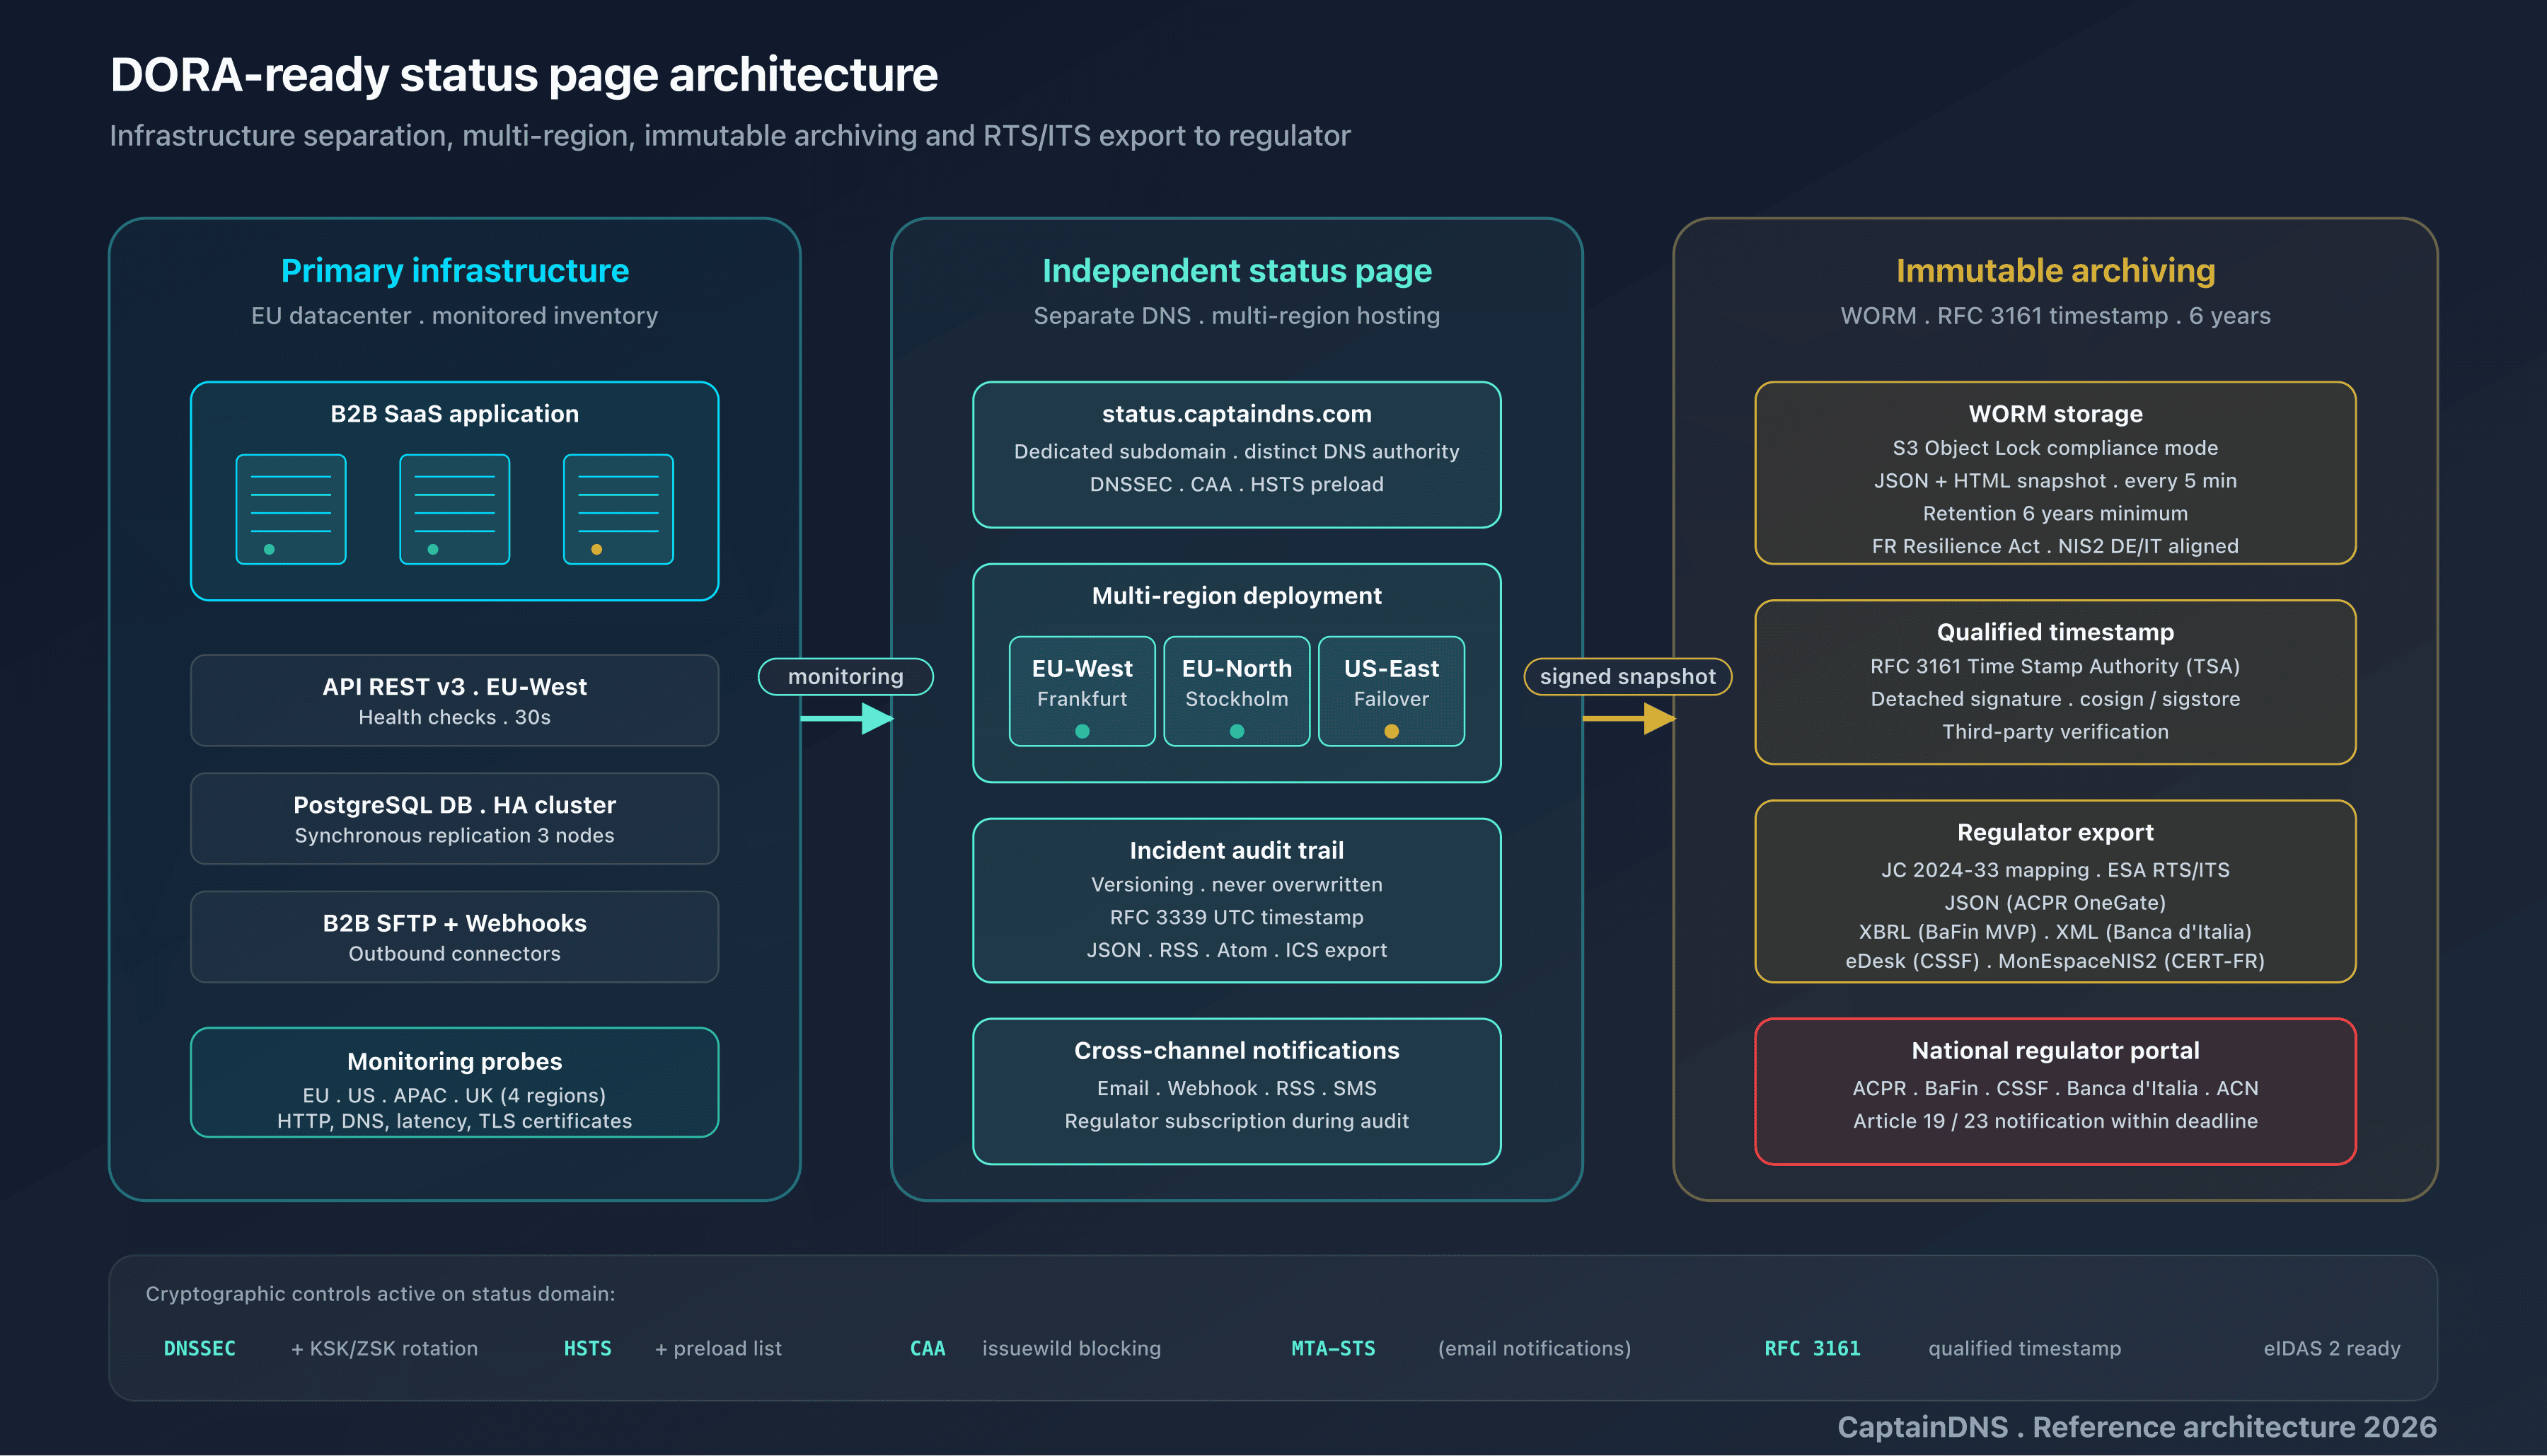Viewport: 2547px width, 1456px height.
Task: Click the '+ KSK/ZSK rotation' text
Action: 384,1348
